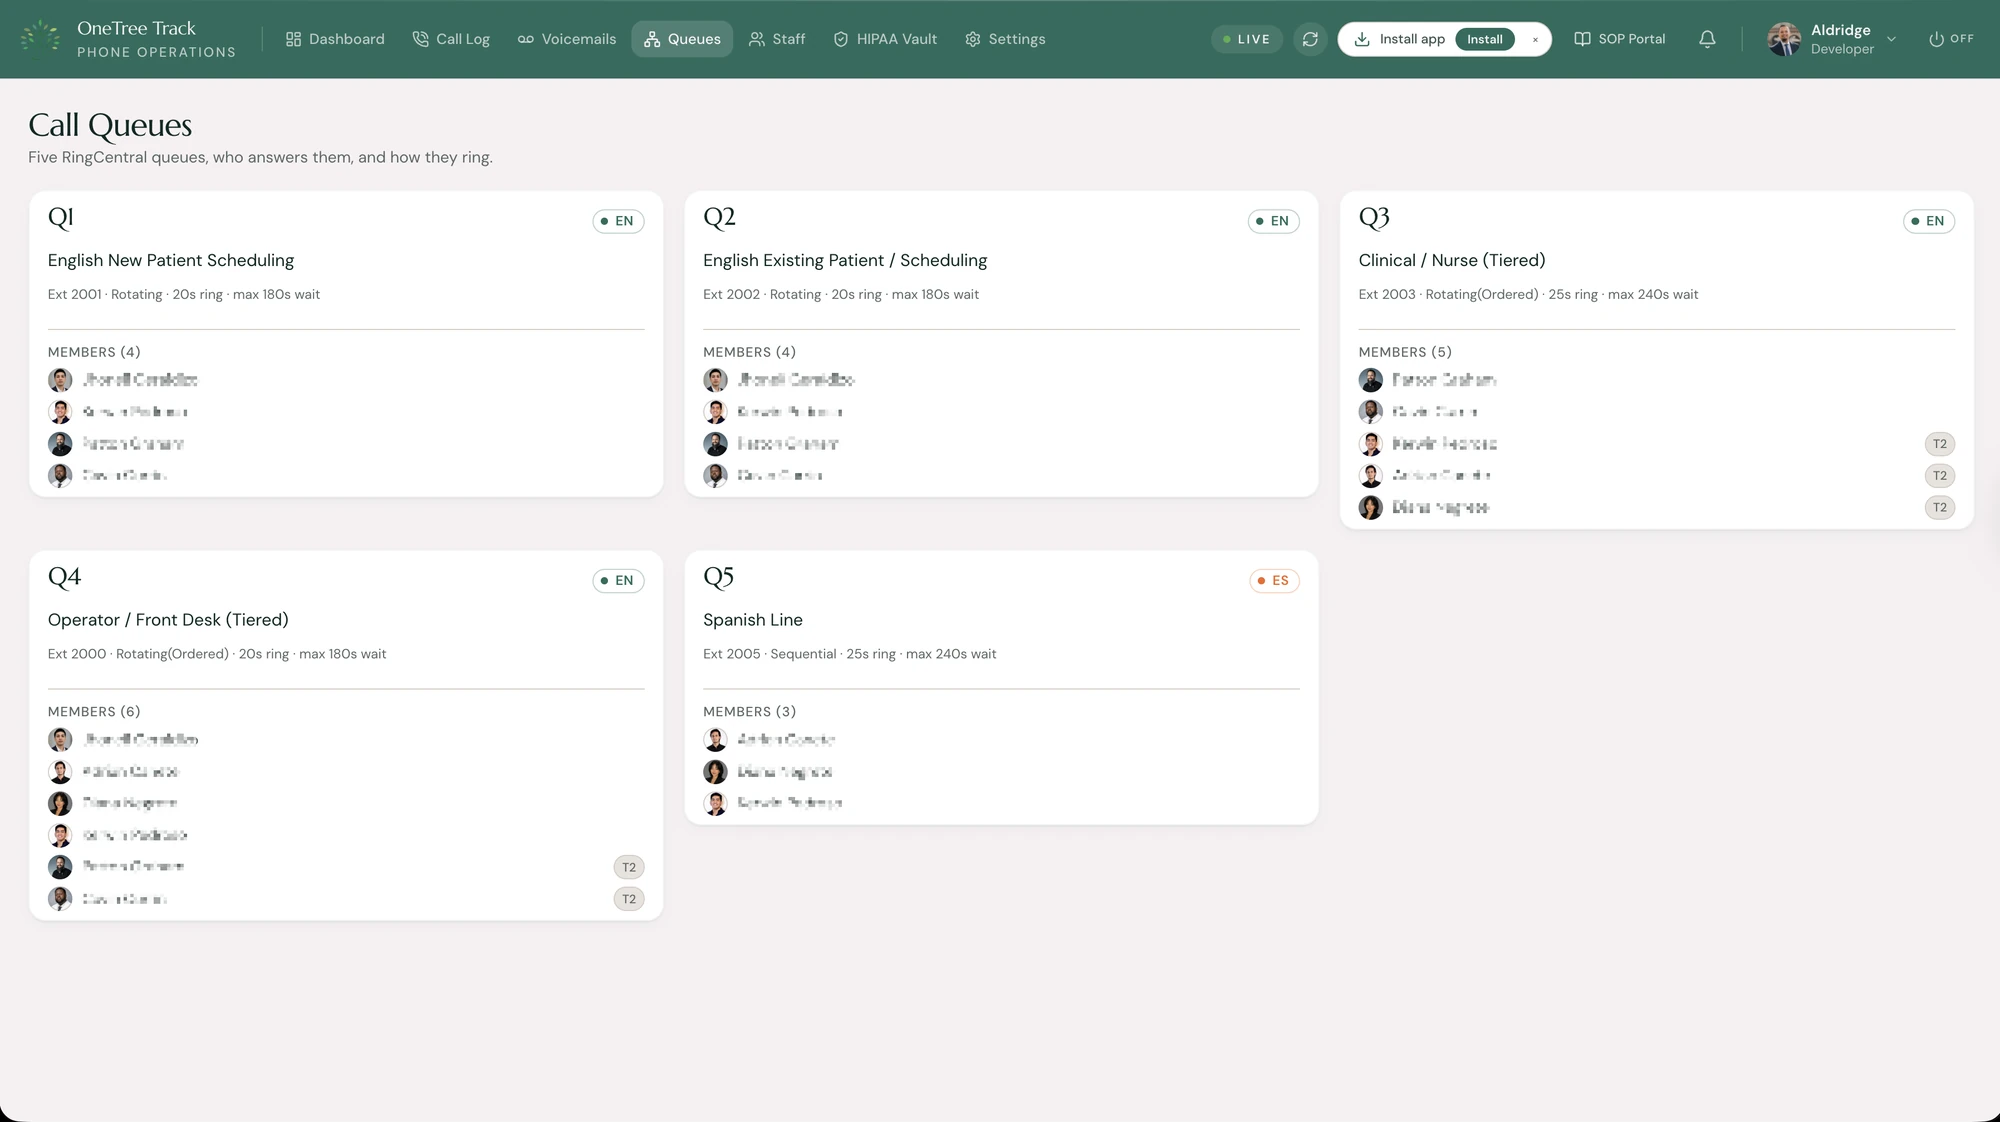
Task: Click the EN language badge on Q1
Action: (x=618, y=221)
